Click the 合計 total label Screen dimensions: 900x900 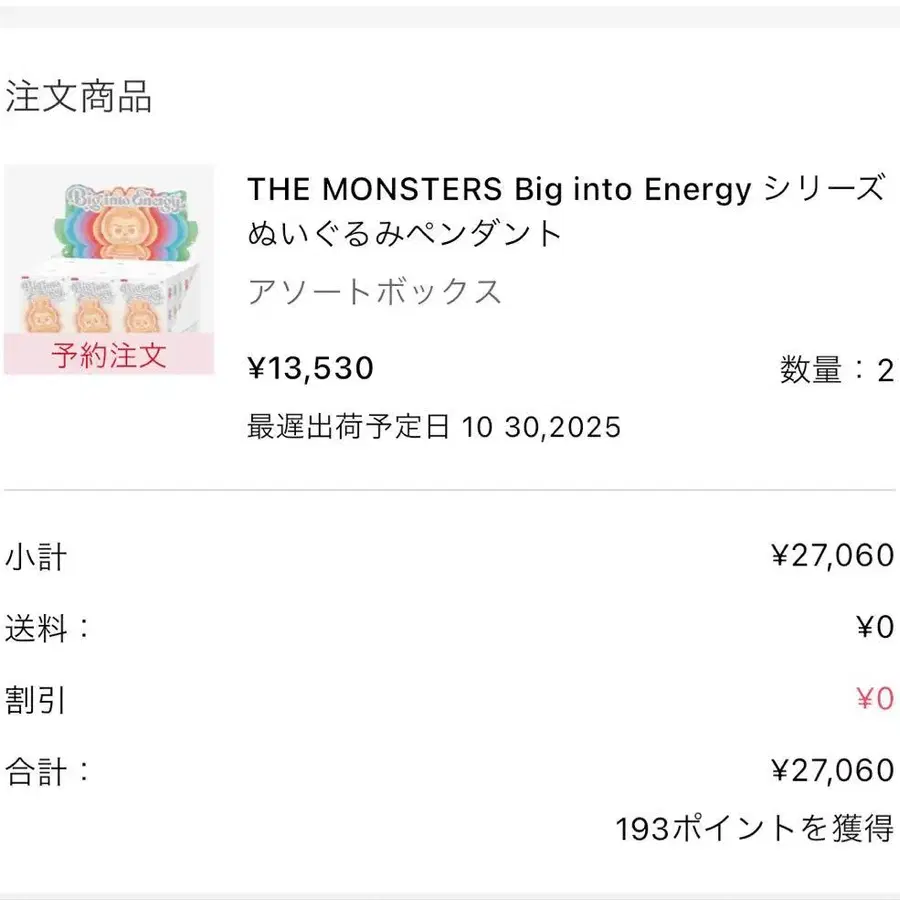coord(47,771)
